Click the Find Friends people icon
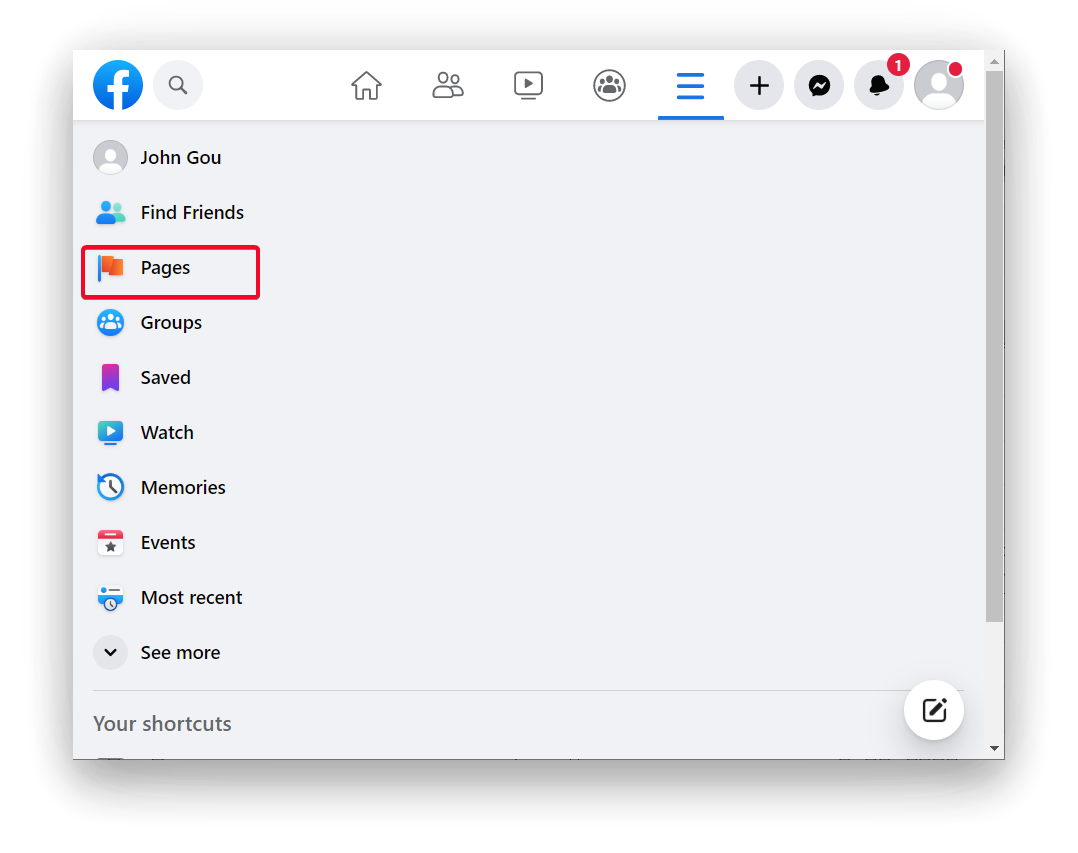The image size is (1078, 853). [x=111, y=212]
